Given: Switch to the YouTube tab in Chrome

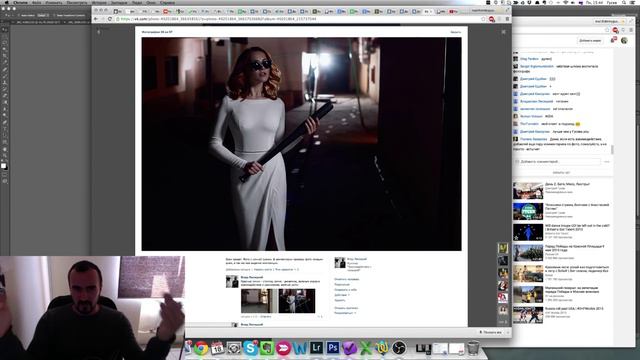Looking at the screenshot, I should [453, 11].
